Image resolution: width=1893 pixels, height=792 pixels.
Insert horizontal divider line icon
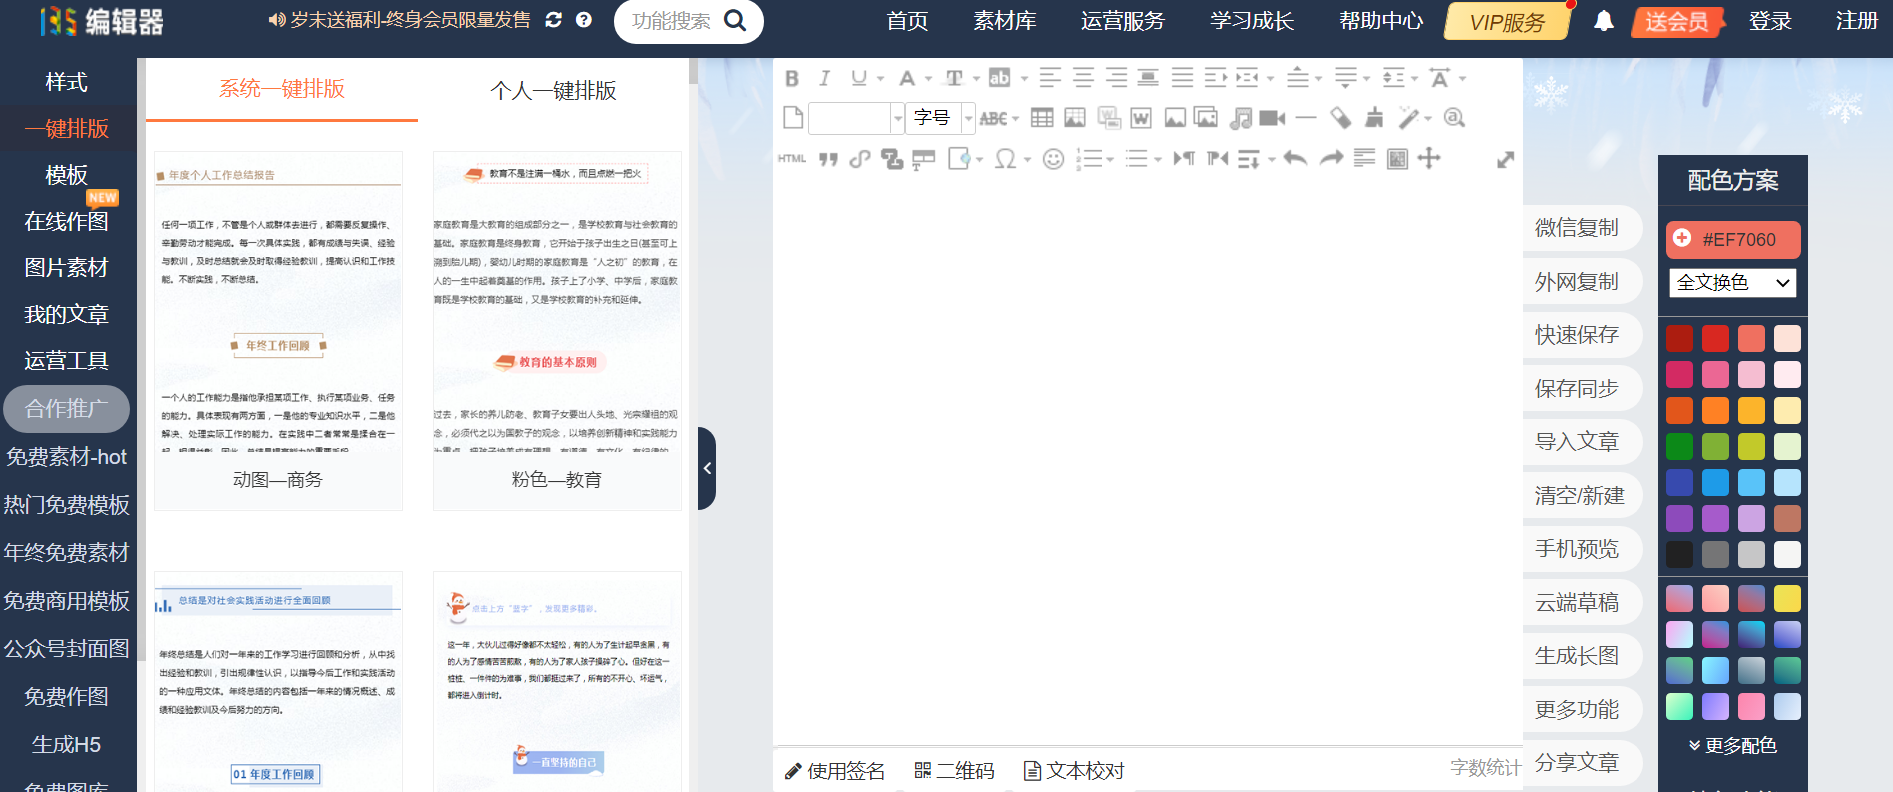point(1305,118)
